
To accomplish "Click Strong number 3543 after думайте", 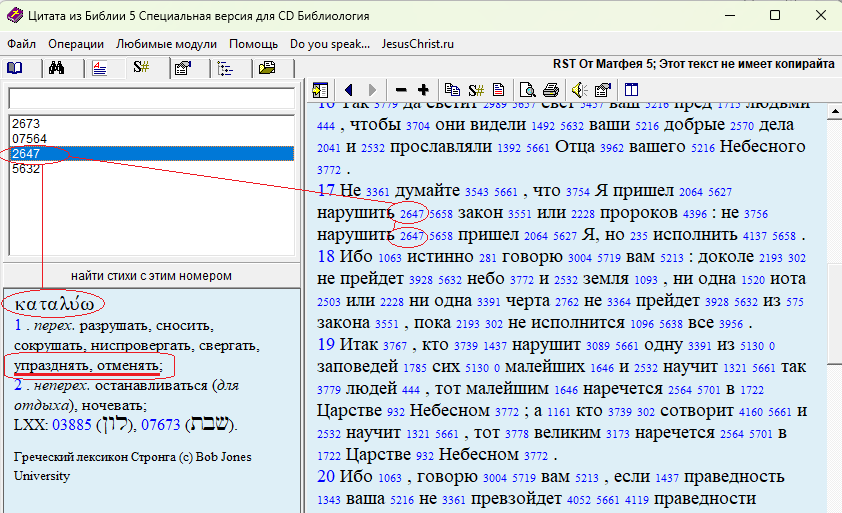I will pos(476,192).
